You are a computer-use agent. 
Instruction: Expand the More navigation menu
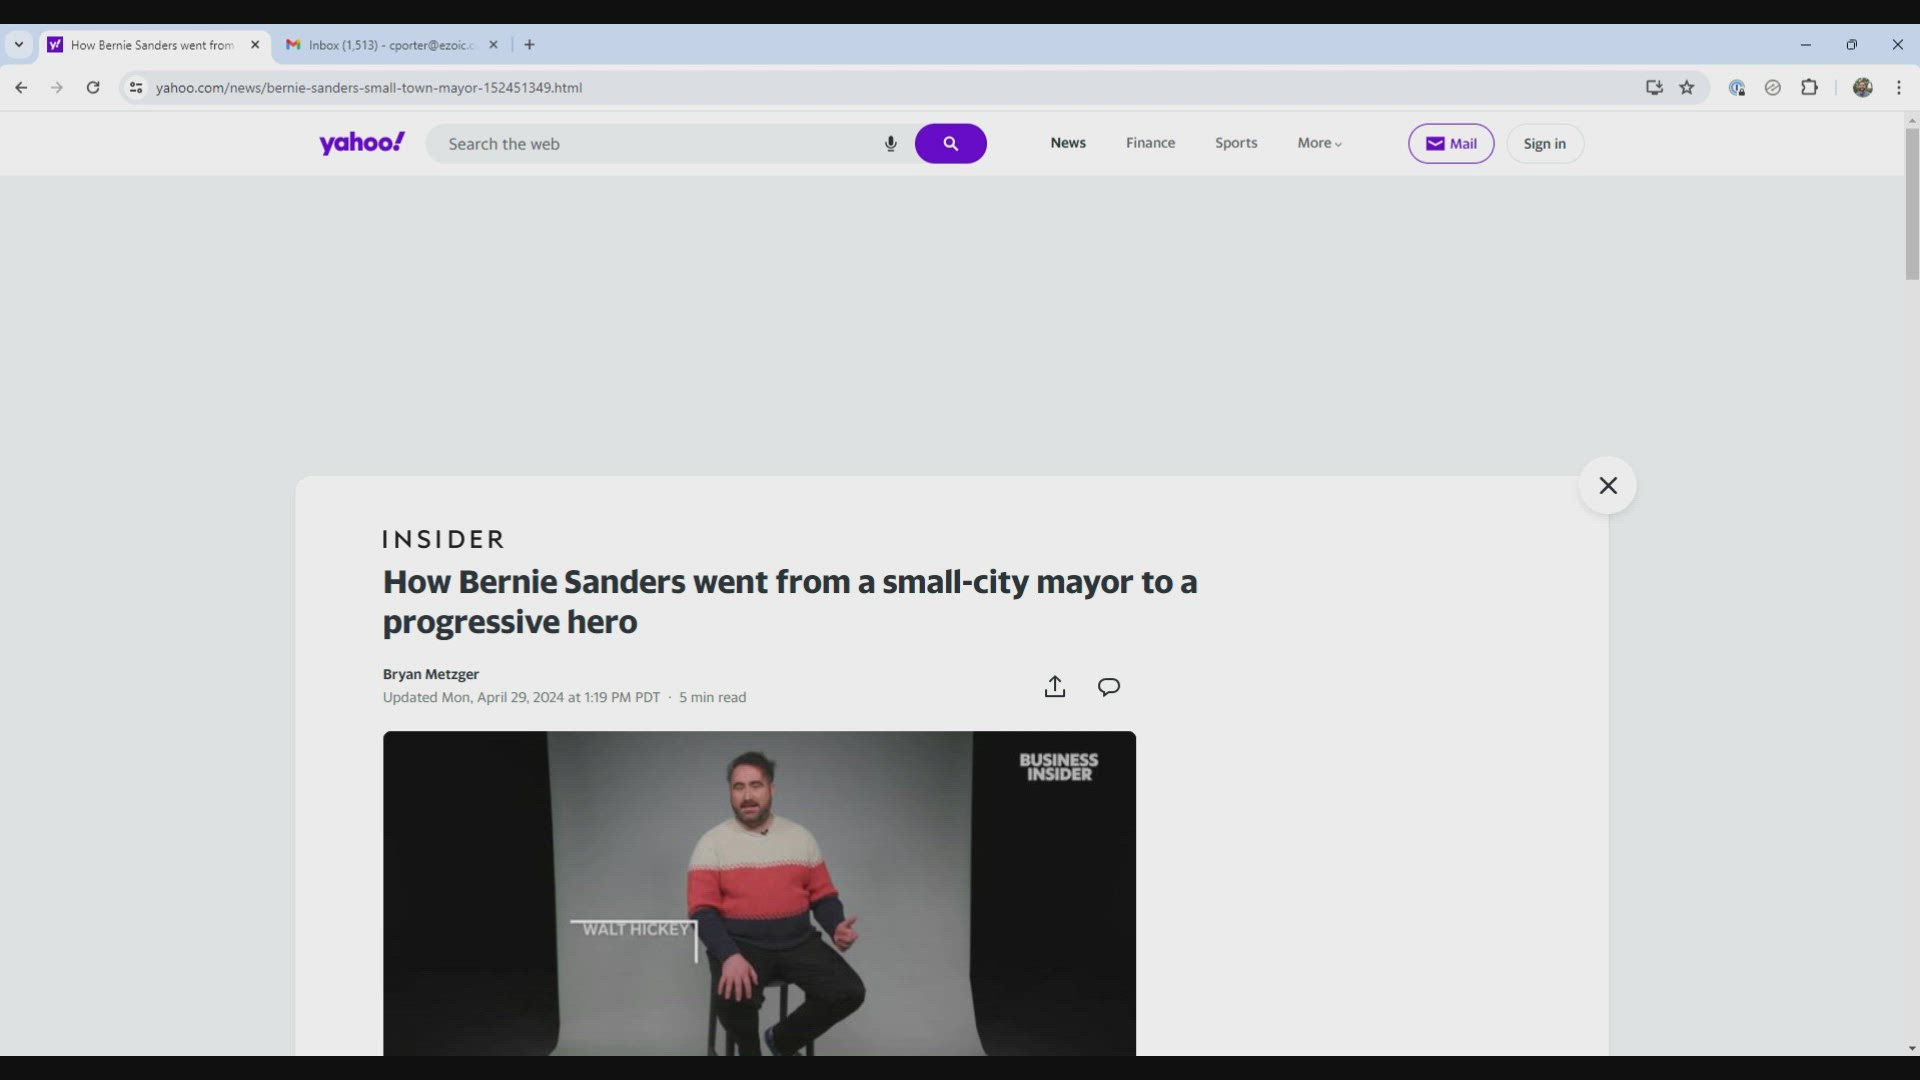(1319, 143)
